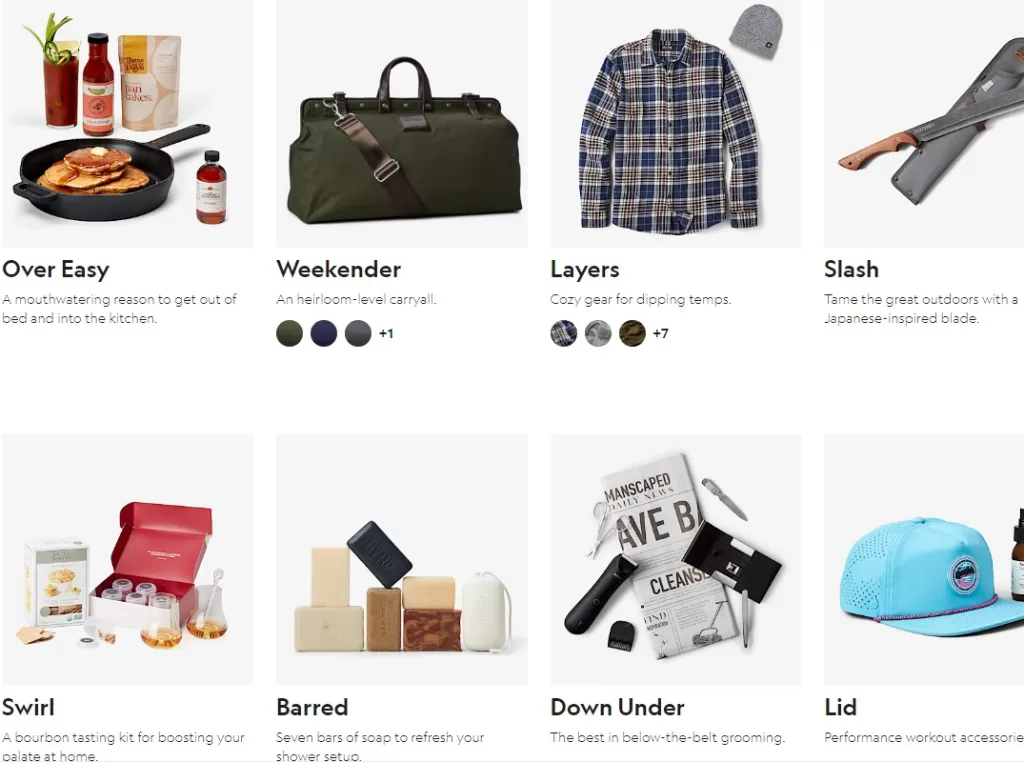Viewport: 1024px width, 762px height.
Task: Open the Over Easy pancake kit image
Action: (x=127, y=123)
